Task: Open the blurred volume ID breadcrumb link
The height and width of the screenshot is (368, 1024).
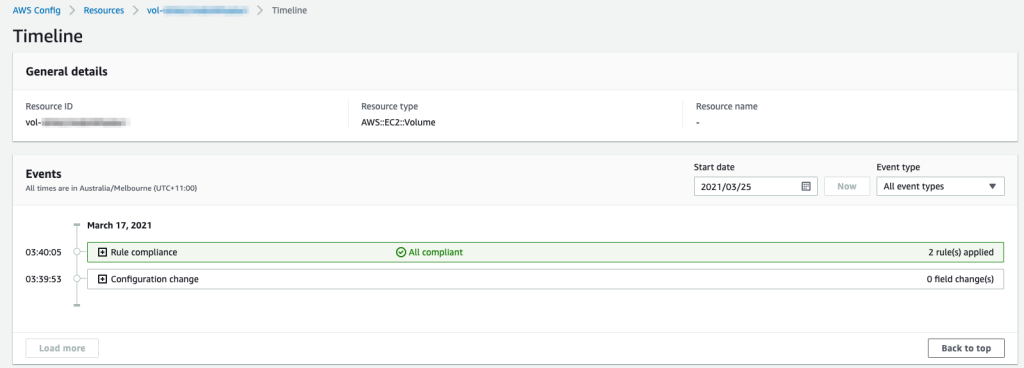Action: click(x=198, y=10)
